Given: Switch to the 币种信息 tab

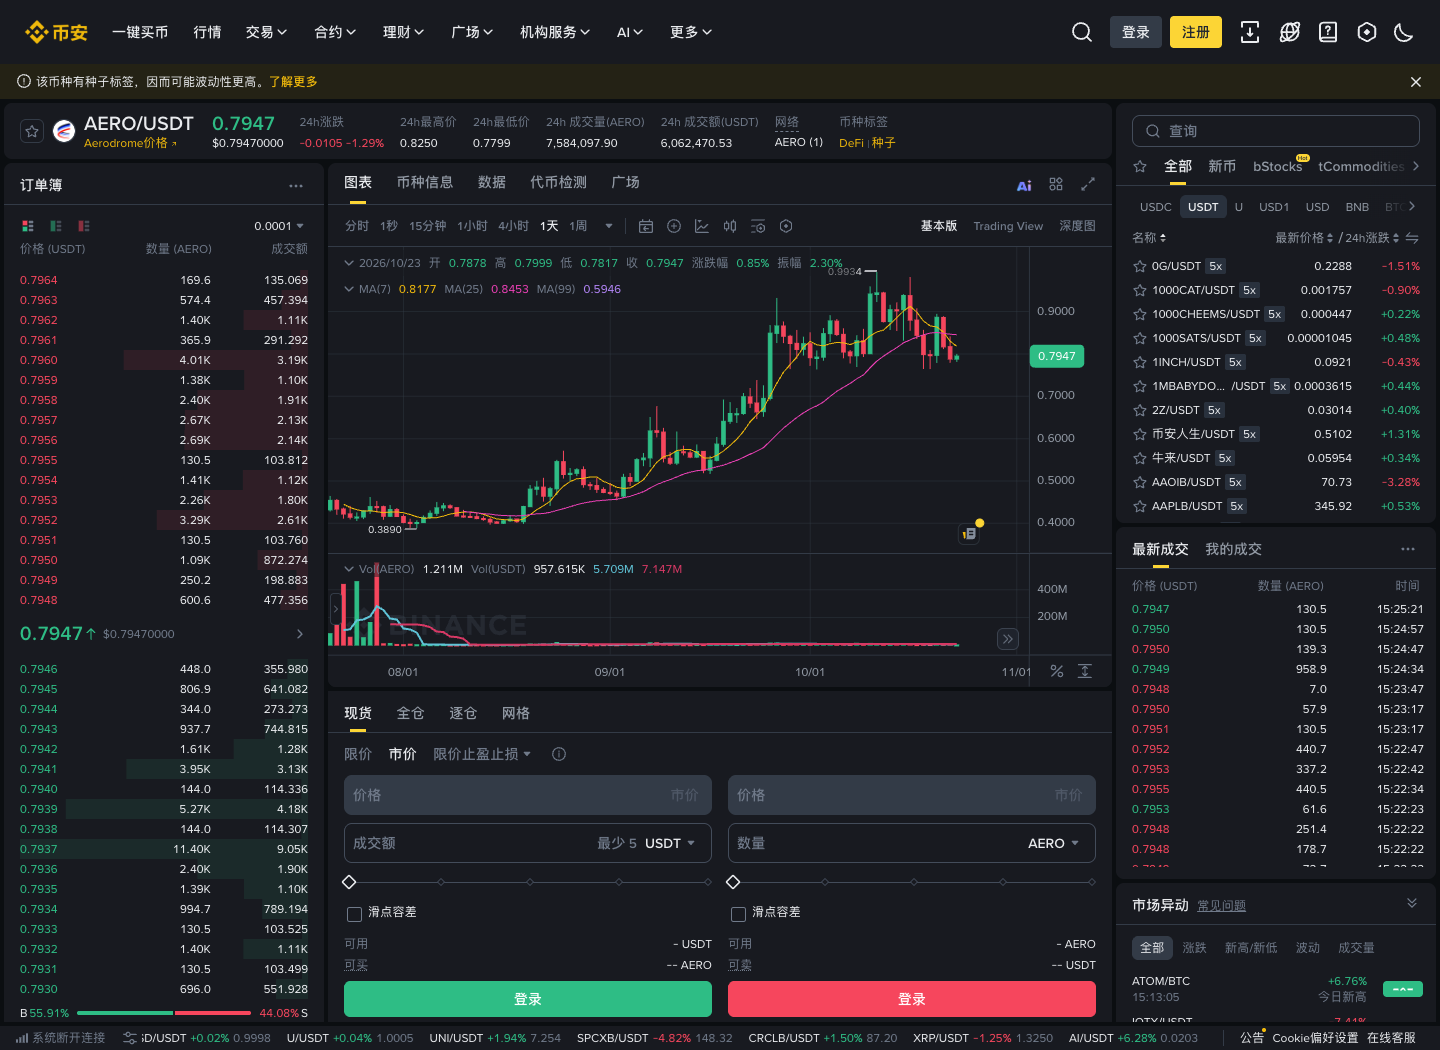Looking at the screenshot, I should coord(425,182).
